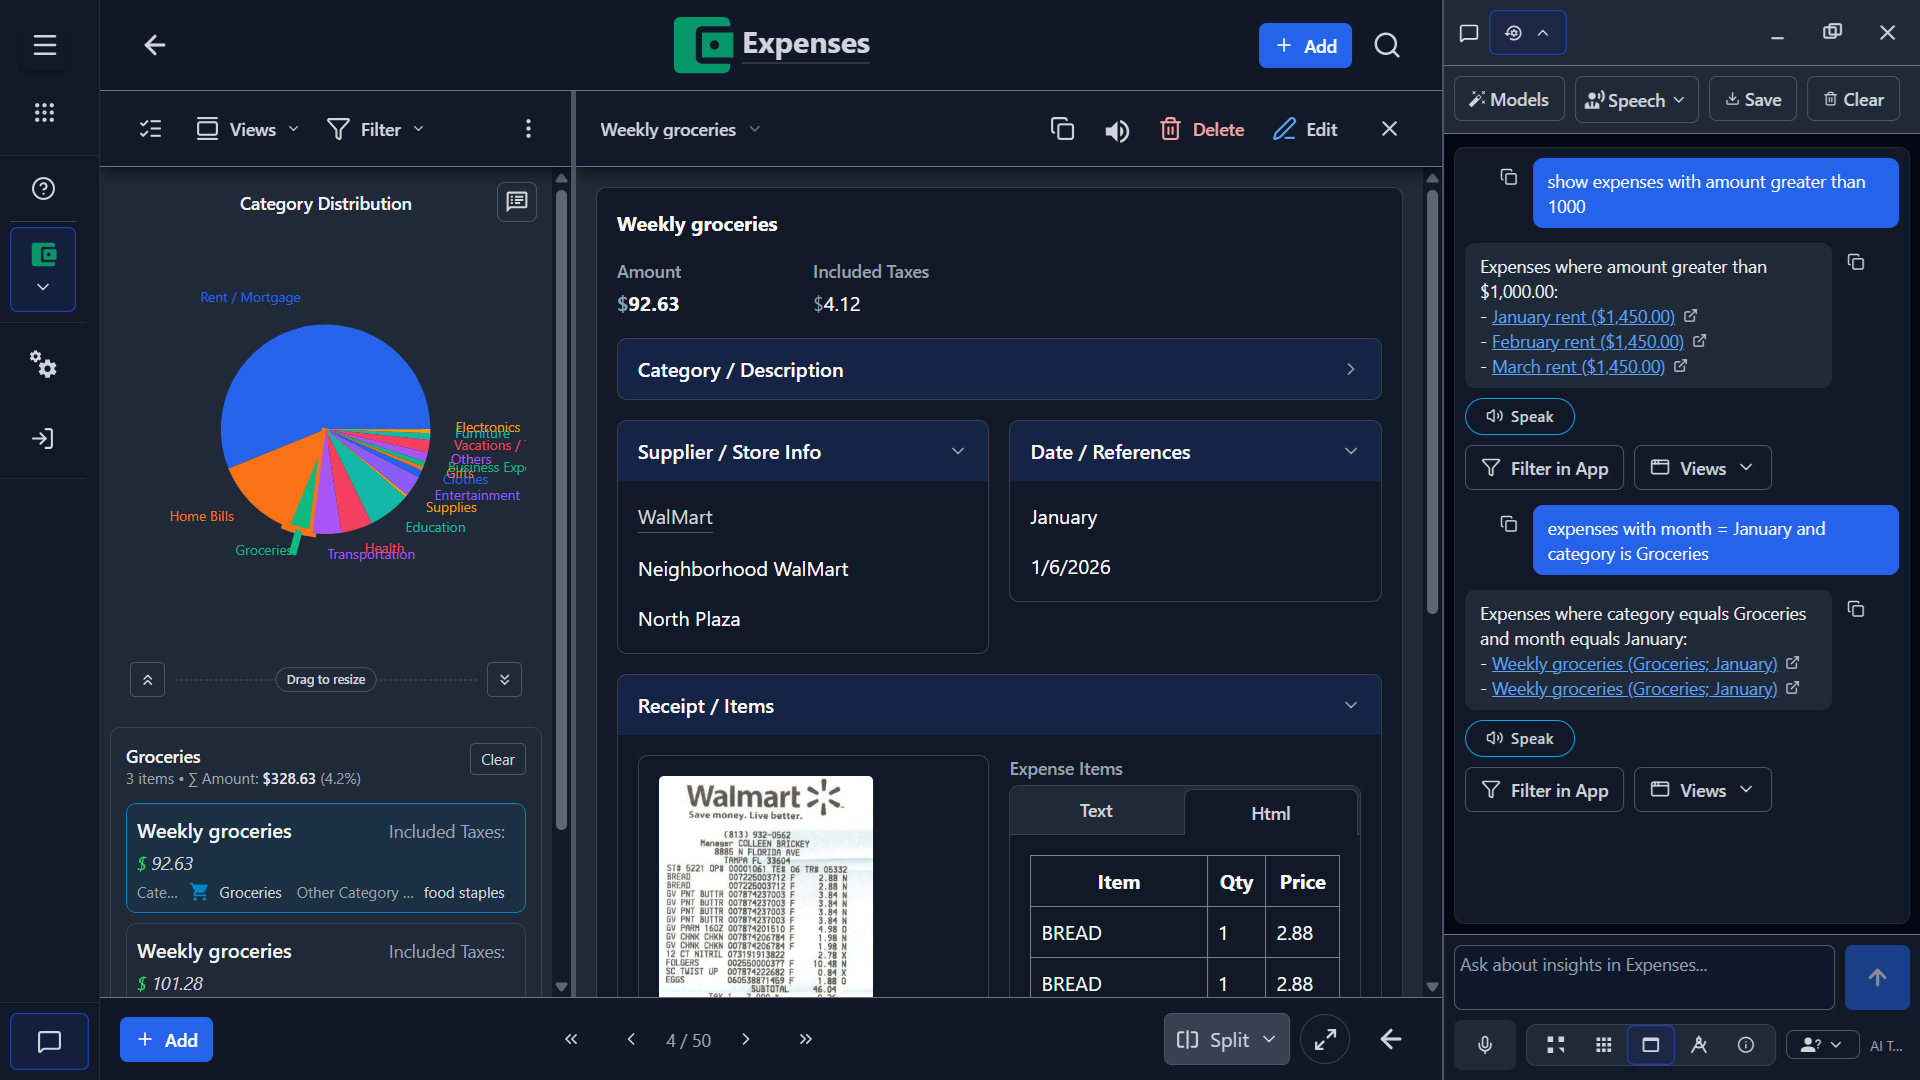Screen dimensions: 1920x1080
Task: Select the four-squares layout icon in AI toolbar
Action: point(1556,1045)
